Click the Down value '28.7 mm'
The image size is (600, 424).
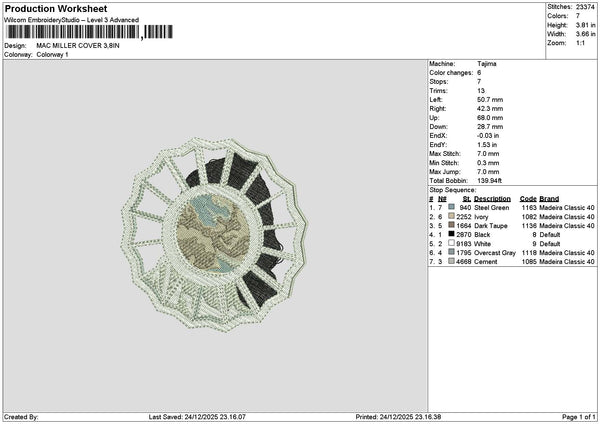point(490,126)
